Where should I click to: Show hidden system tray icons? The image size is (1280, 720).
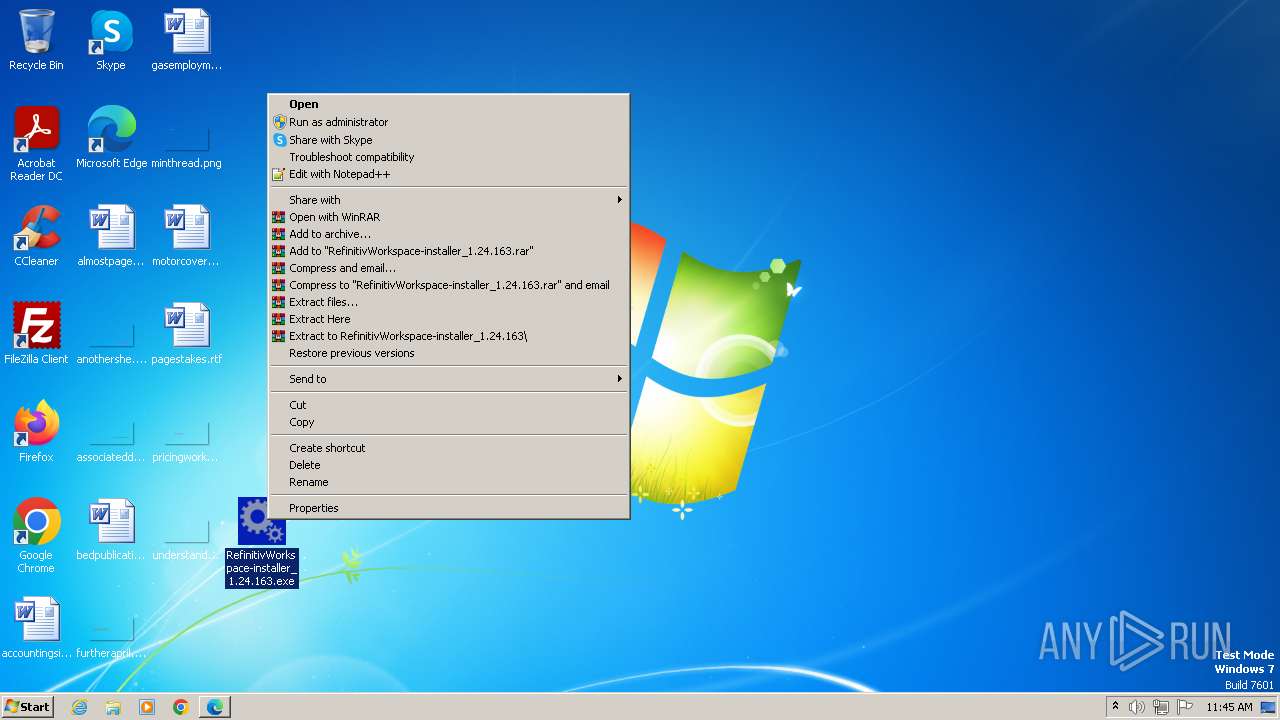pyautogui.click(x=1115, y=707)
